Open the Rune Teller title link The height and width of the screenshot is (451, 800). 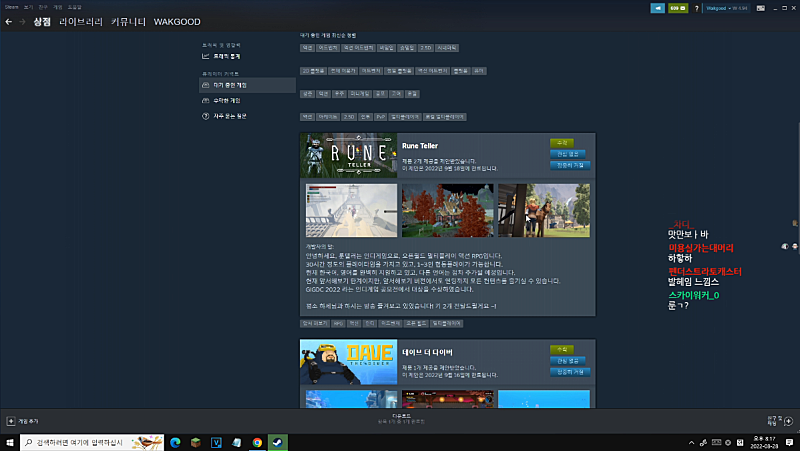click(x=420, y=145)
